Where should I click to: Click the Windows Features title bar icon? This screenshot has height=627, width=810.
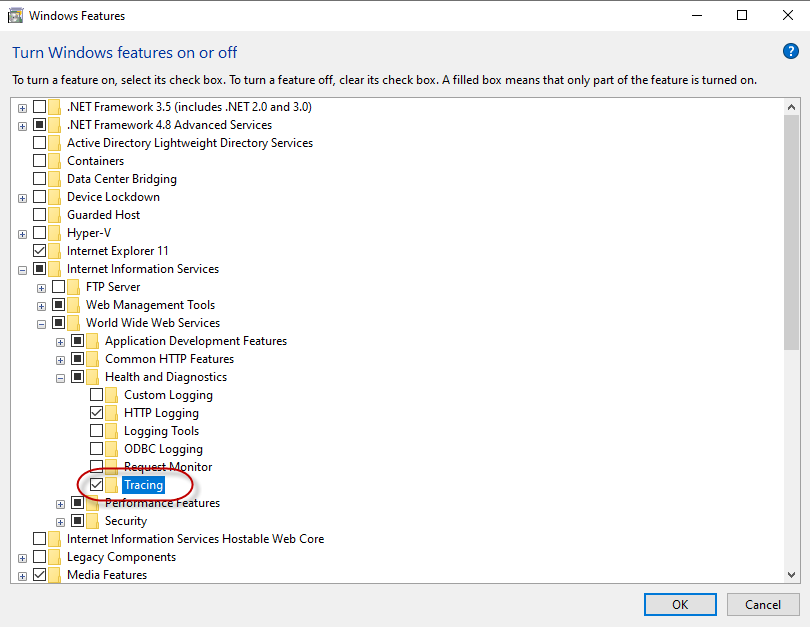[x=15, y=16]
